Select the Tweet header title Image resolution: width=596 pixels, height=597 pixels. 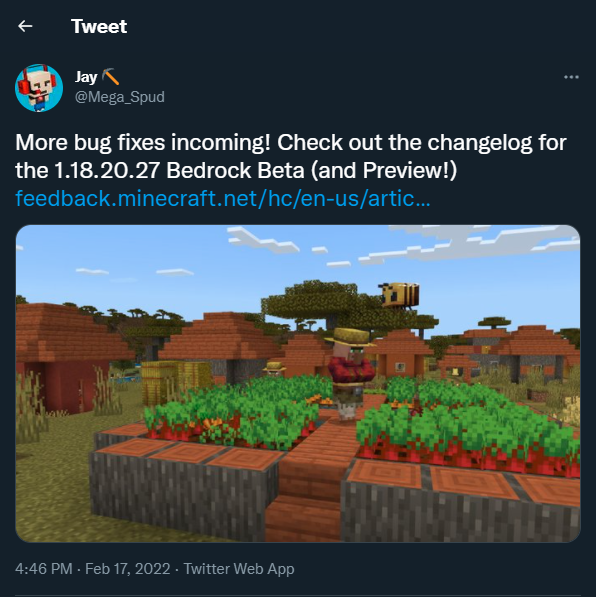pos(99,26)
